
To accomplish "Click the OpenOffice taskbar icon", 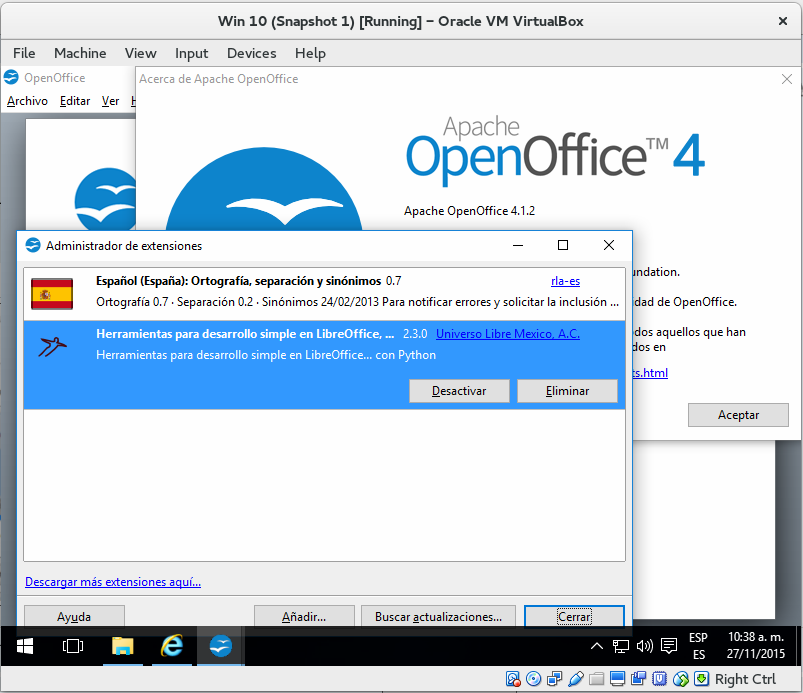I will pos(221,646).
